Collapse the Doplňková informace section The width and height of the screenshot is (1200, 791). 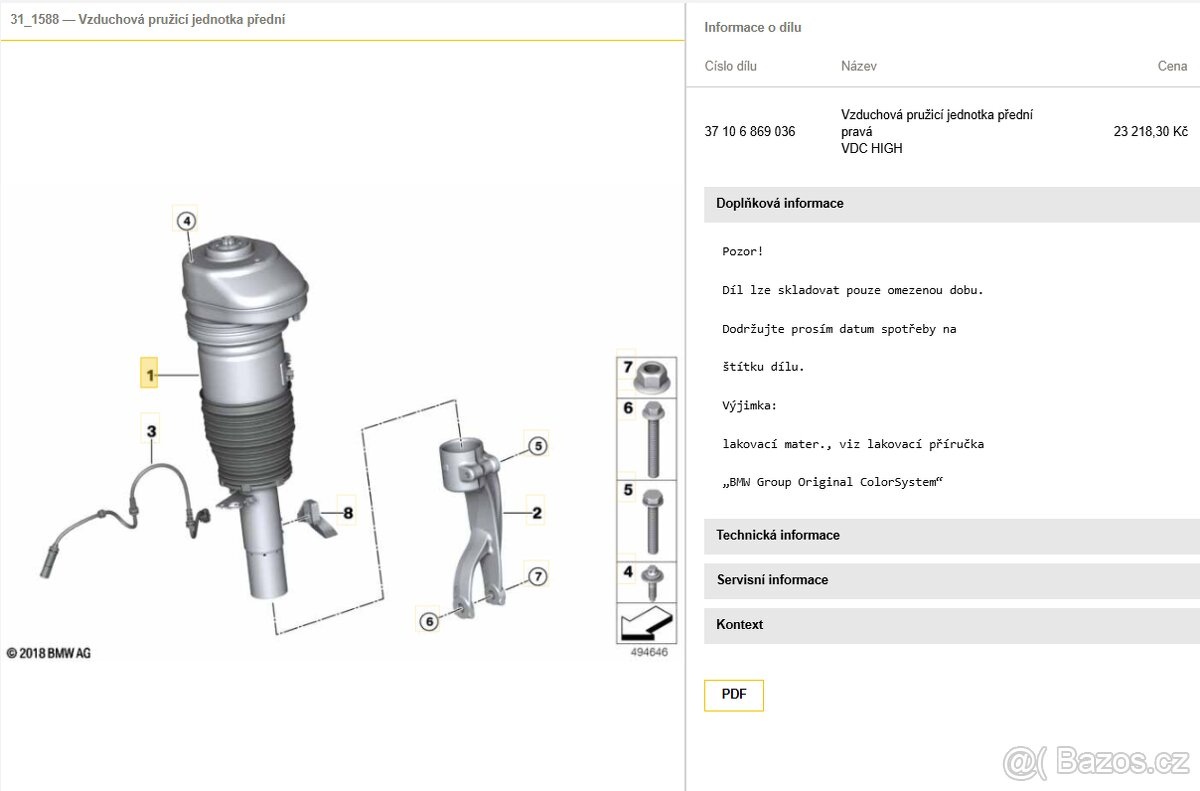pyautogui.click(x=950, y=204)
